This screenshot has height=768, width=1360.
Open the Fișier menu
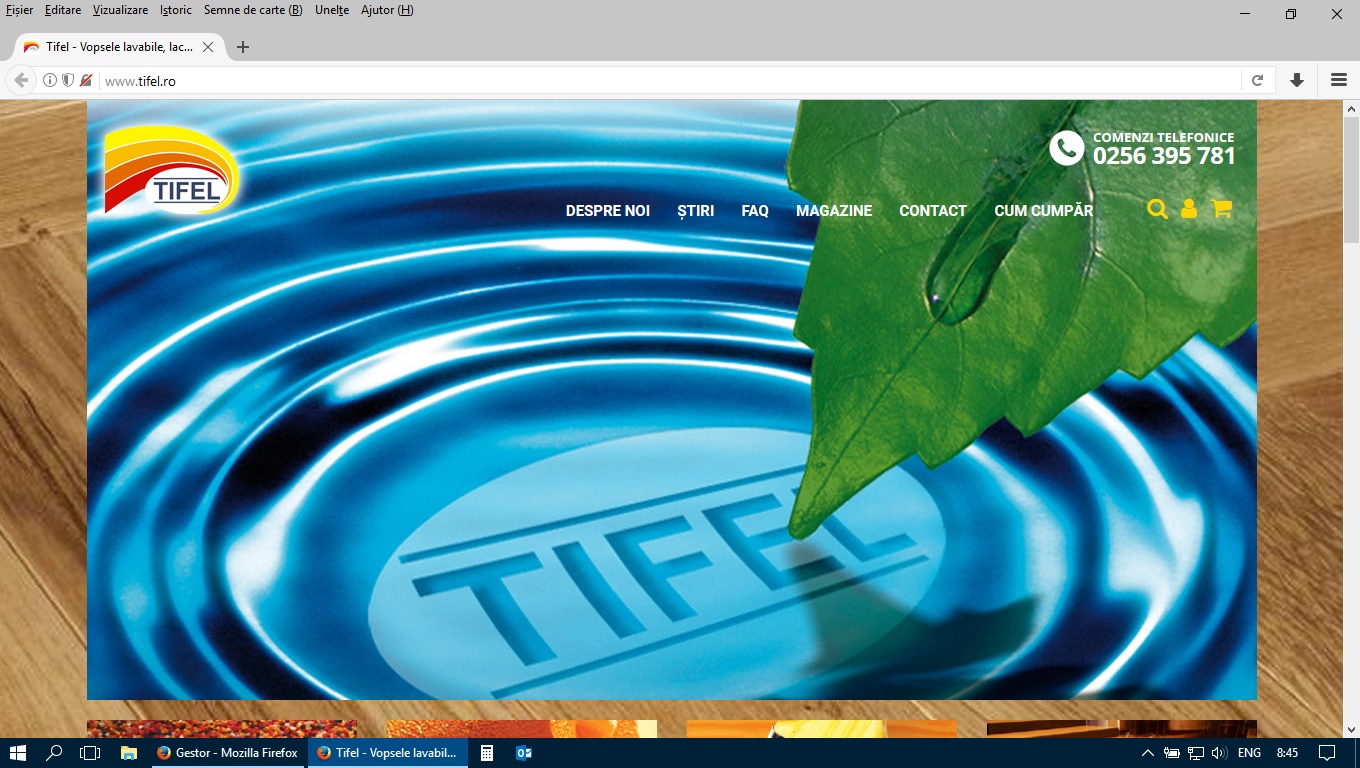[19, 10]
